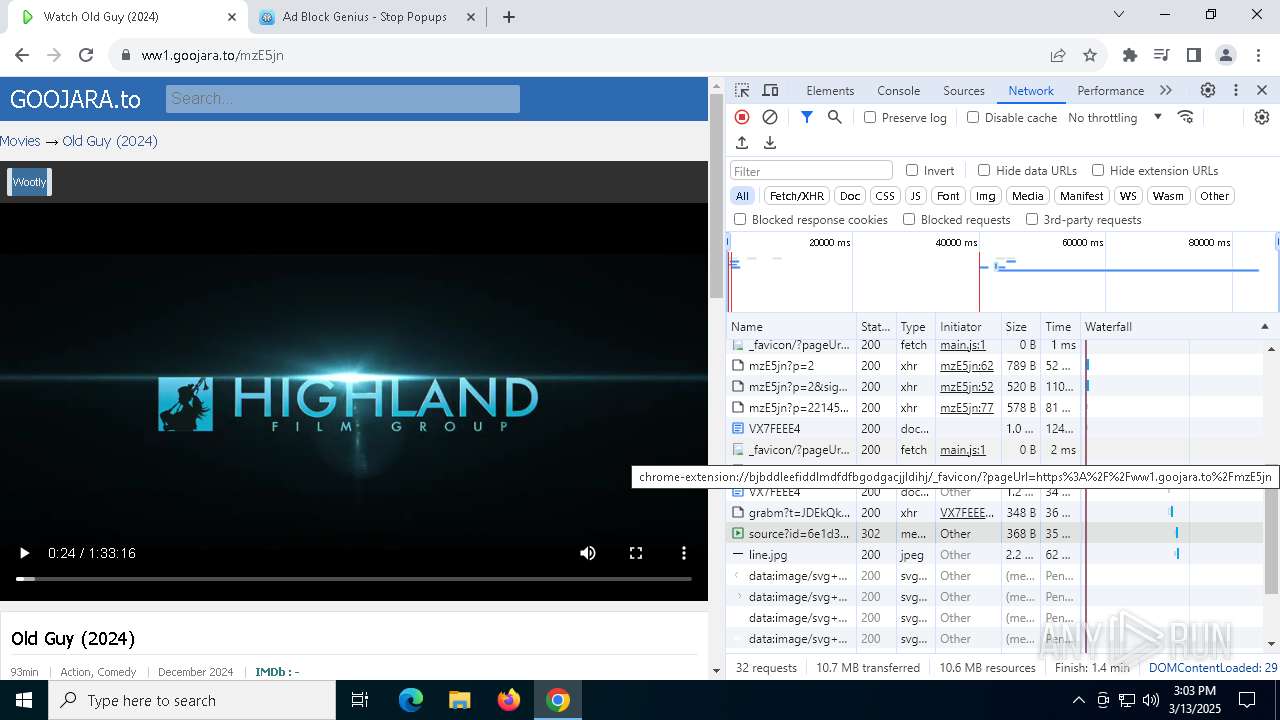The width and height of the screenshot is (1280, 720).
Task: Filter requests by Img
Action: (986, 196)
